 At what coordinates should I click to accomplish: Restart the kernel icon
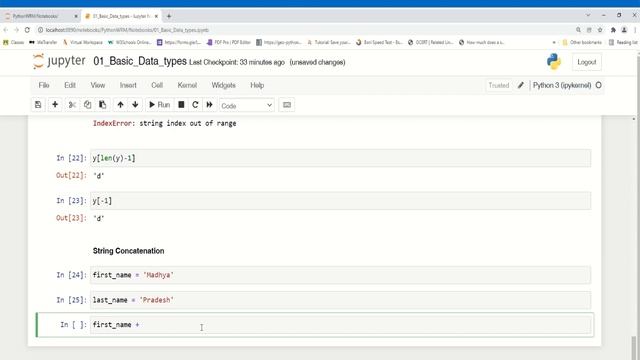(x=195, y=105)
